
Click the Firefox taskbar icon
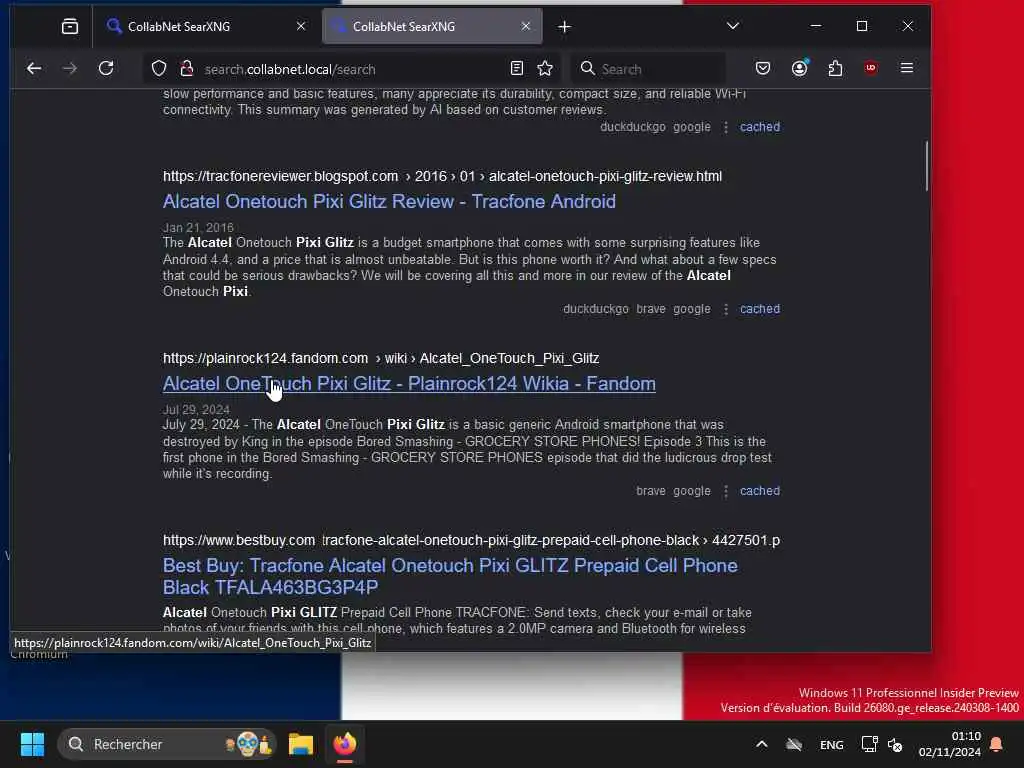[345, 744]
